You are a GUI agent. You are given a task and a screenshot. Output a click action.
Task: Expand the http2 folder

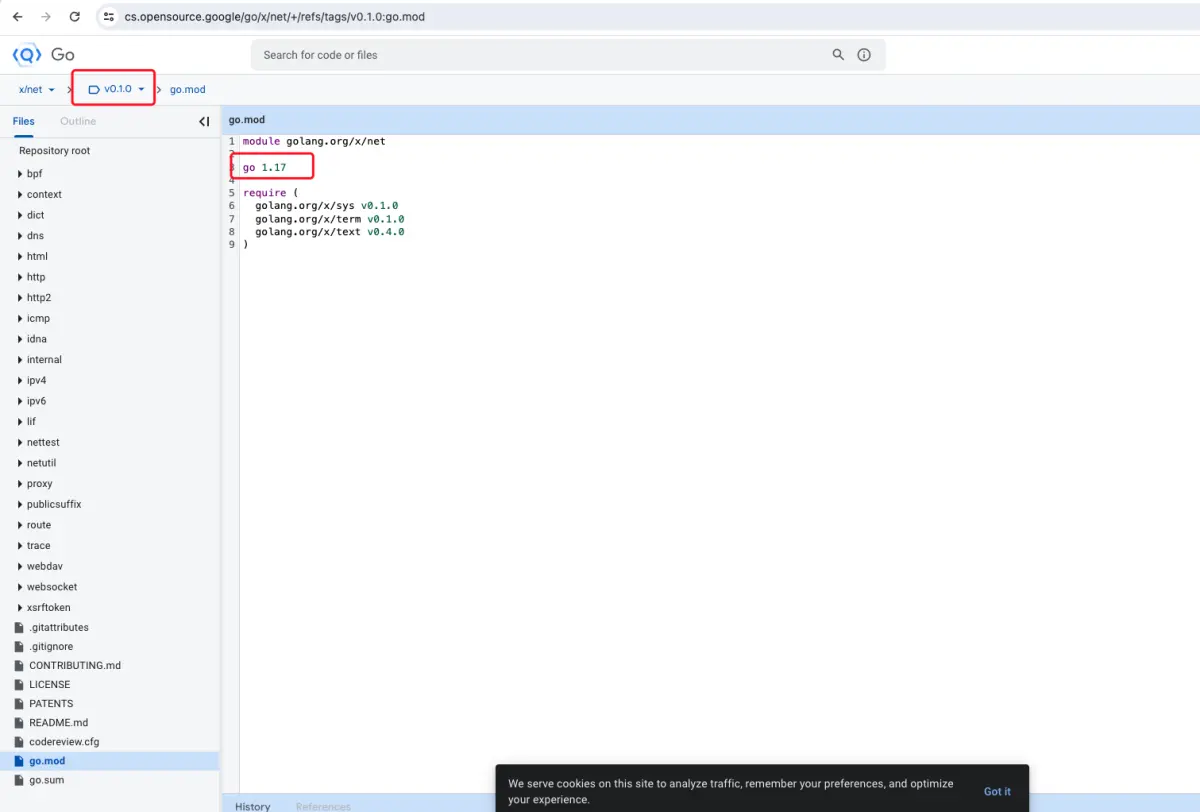(x=20, y=298)
